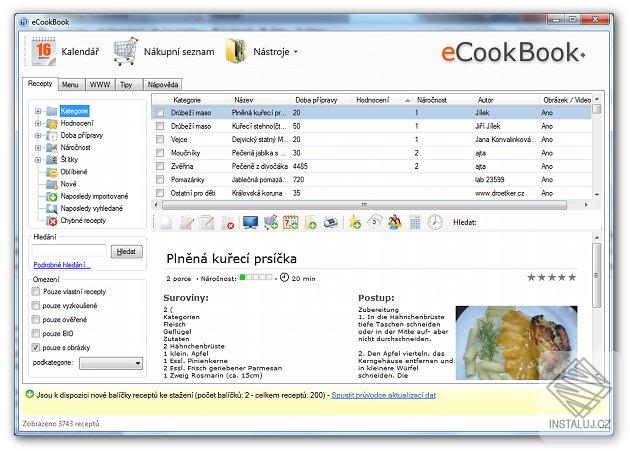Click the people portions icon
The width and height of the screenshot is (630, 451).
[395, 222]
